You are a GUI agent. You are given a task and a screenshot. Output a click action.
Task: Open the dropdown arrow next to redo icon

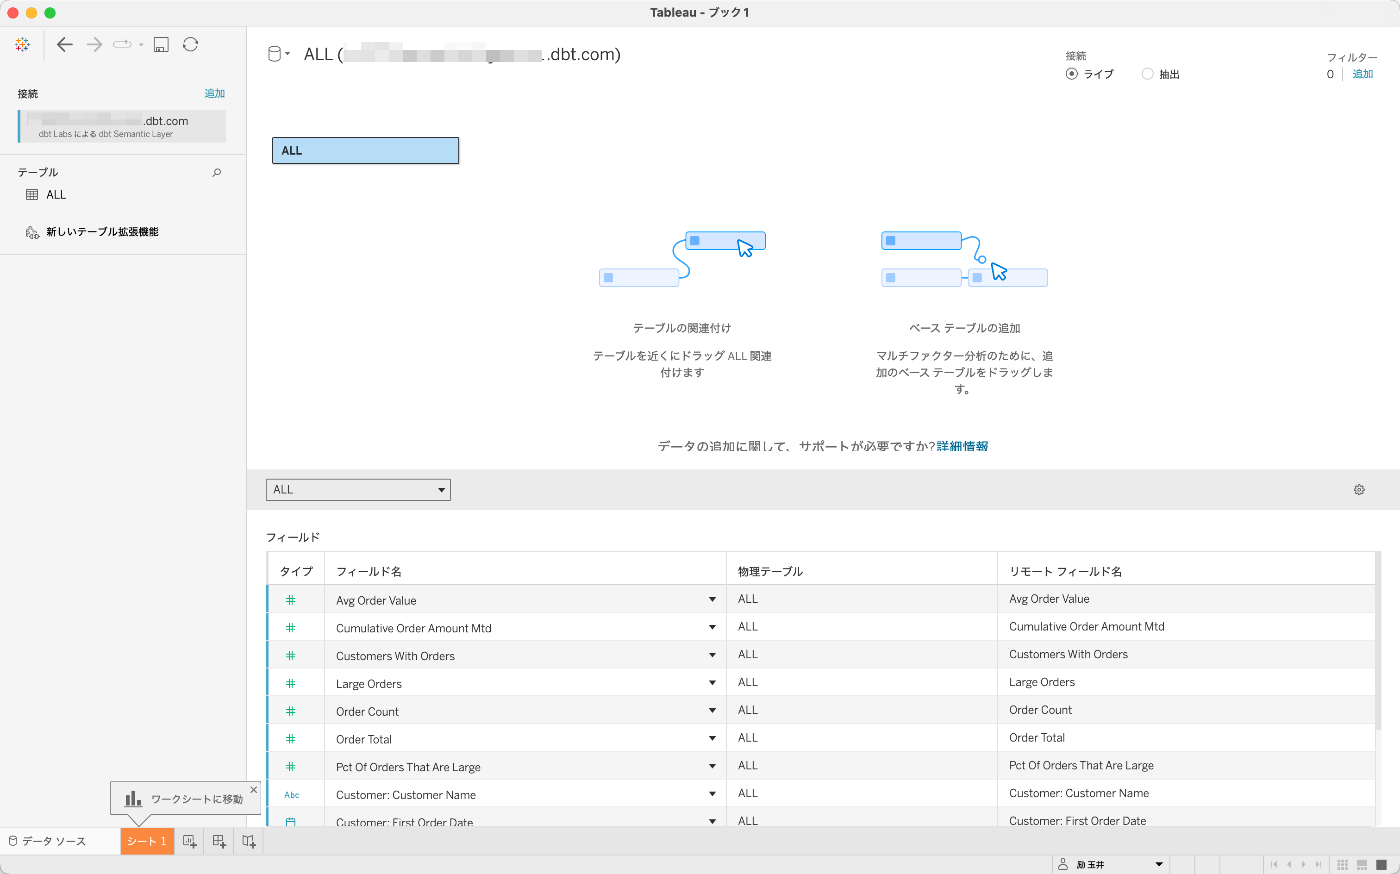pyautogui.click(x=141, y=45)
